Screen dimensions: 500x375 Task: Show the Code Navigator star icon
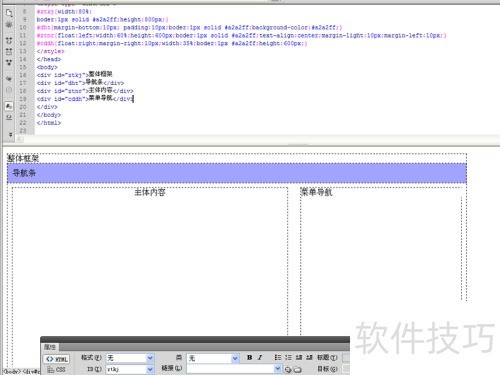[x=9, y=25]
